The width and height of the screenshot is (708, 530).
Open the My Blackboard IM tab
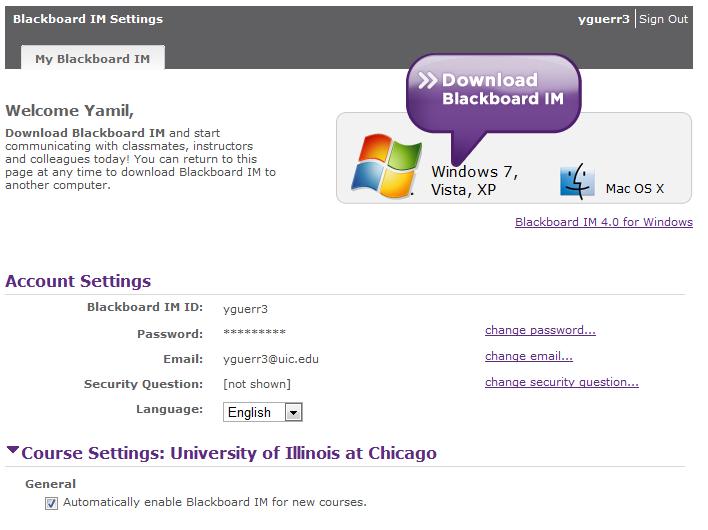point(93,58)
